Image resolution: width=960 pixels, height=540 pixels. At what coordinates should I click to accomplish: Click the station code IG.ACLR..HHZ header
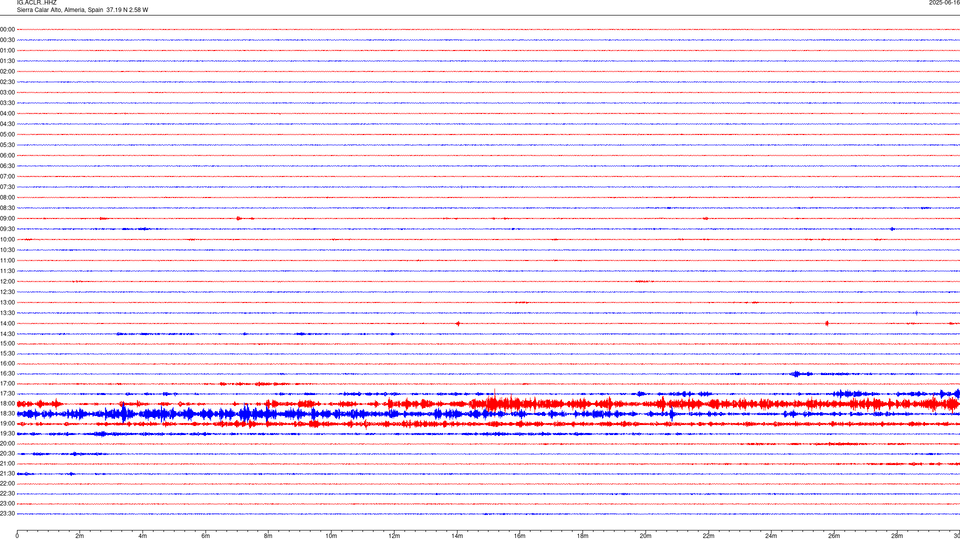[36, 2]
